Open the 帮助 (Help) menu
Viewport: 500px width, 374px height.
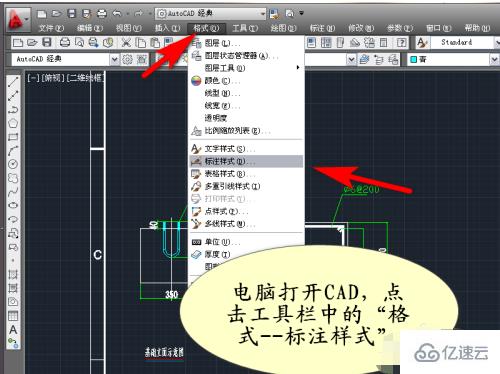(477, 28)
